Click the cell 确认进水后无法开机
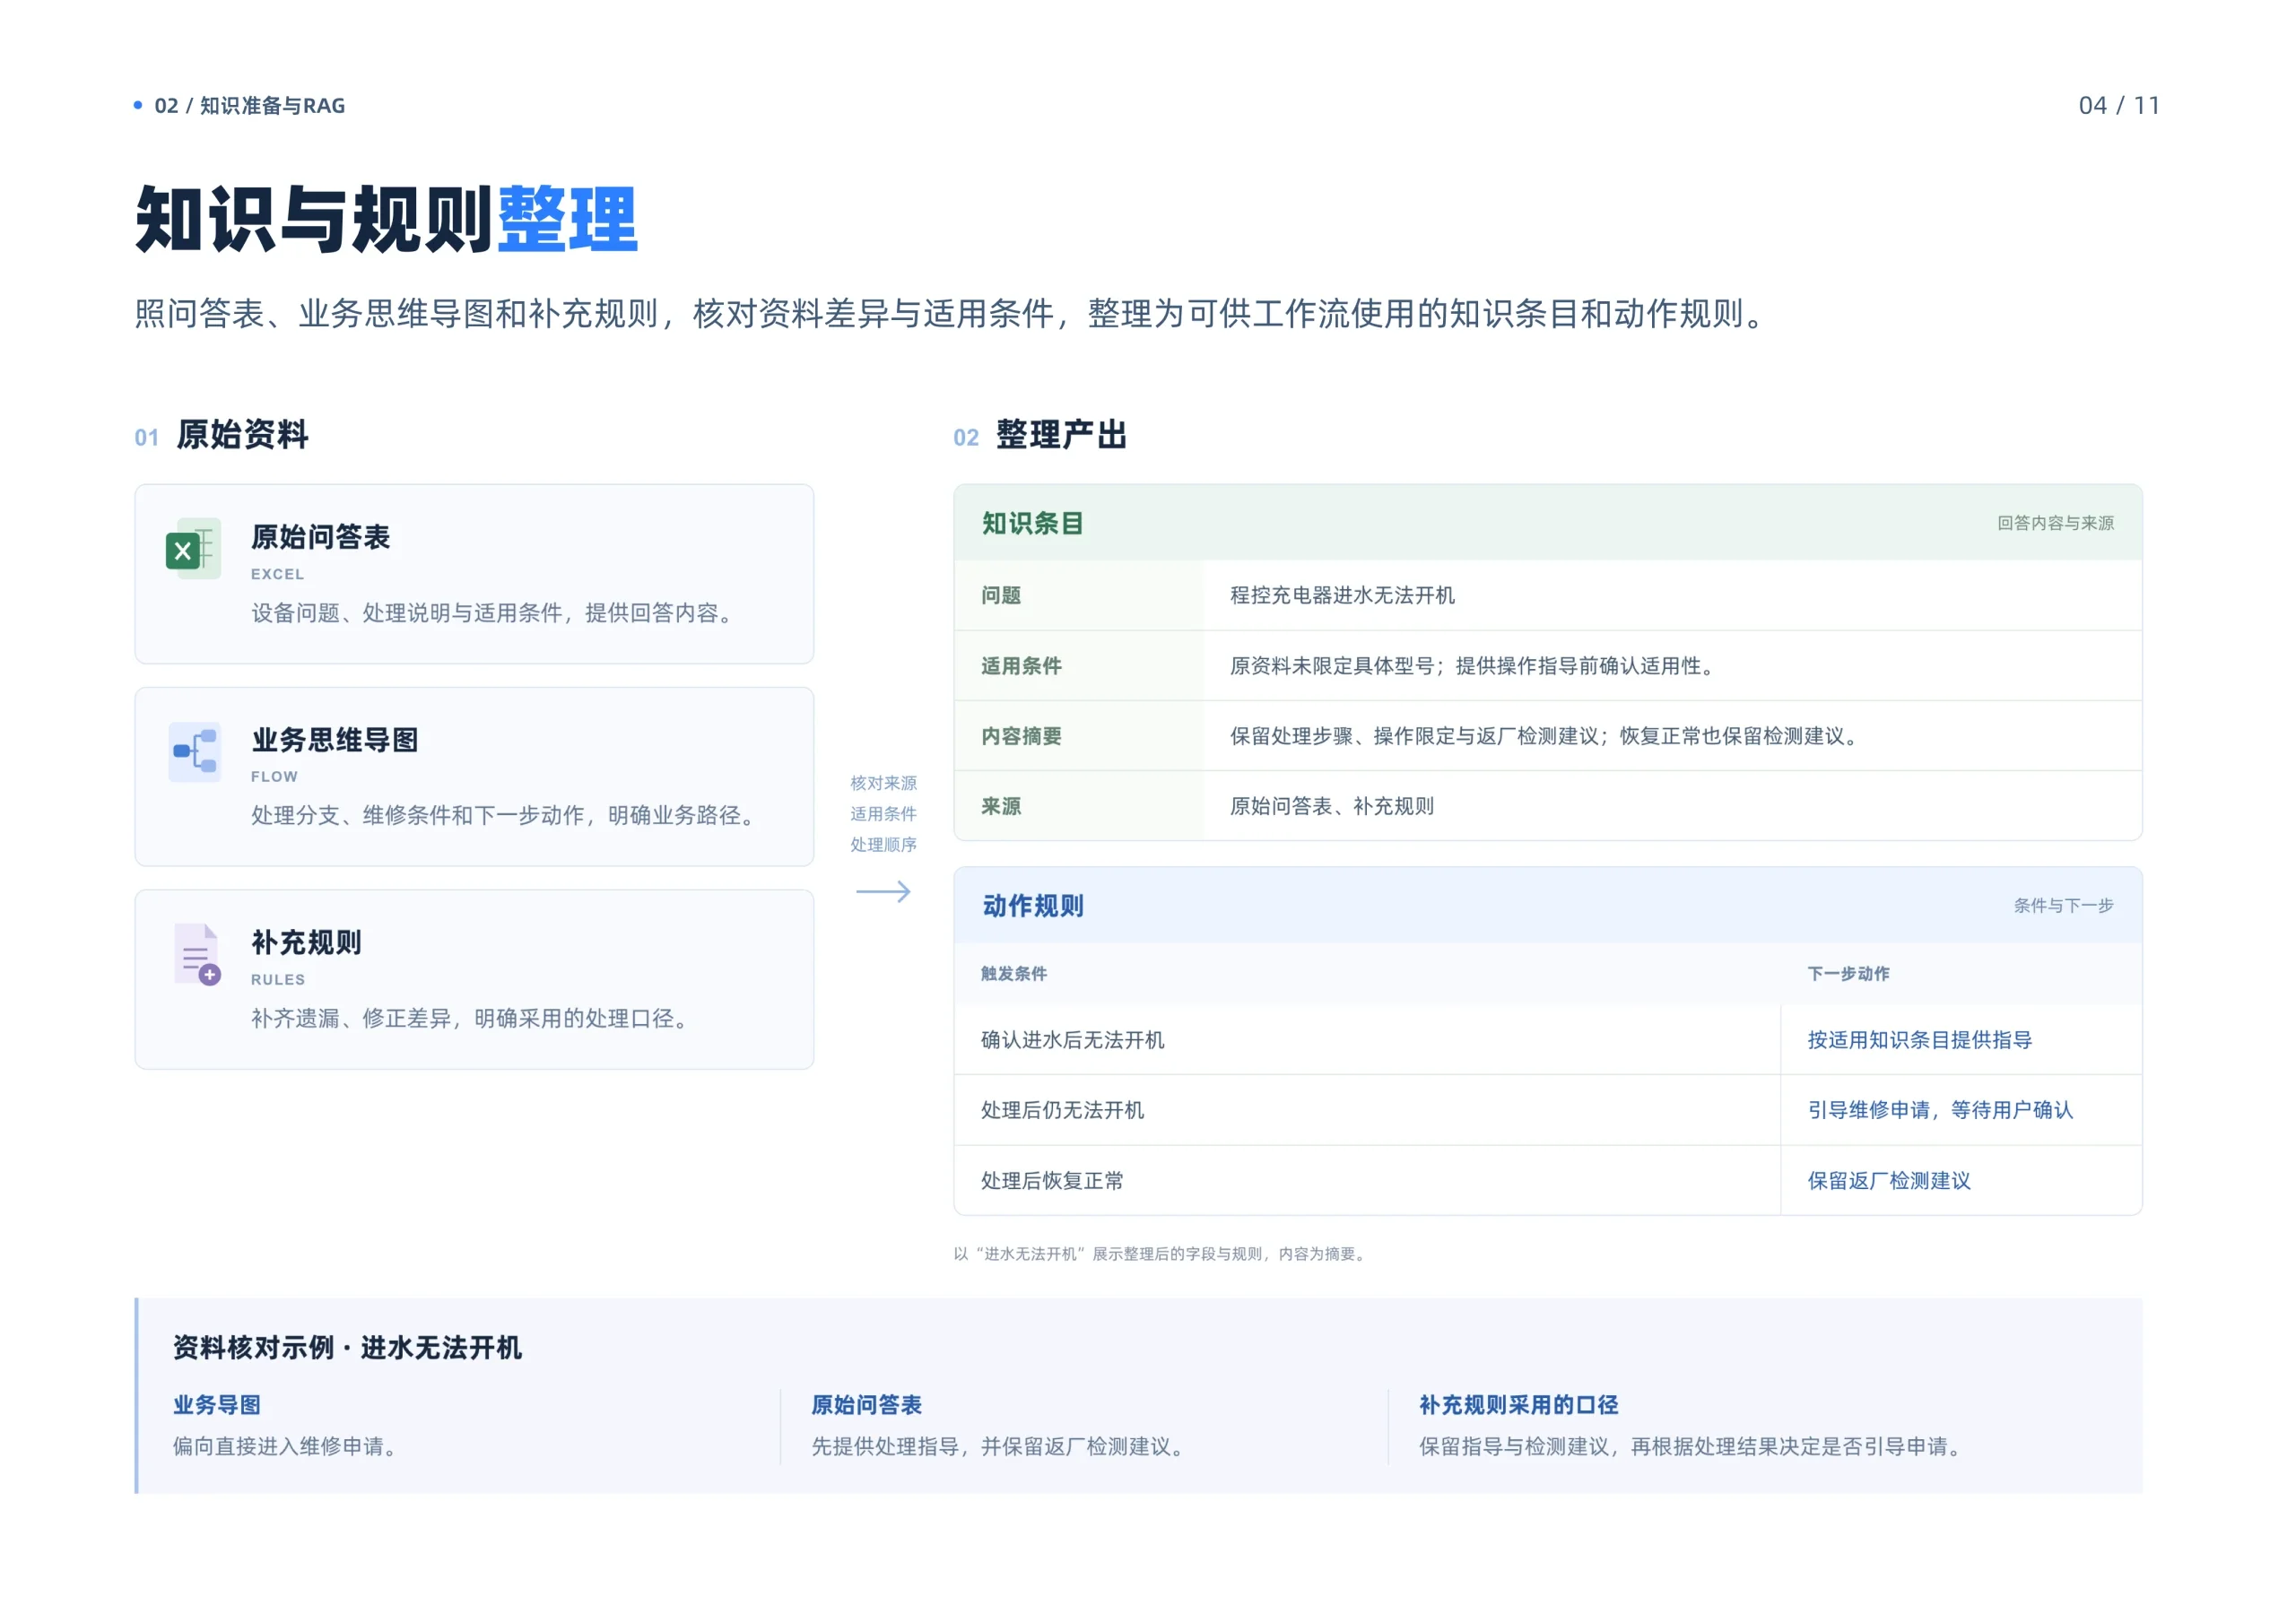2296x1623 pixels. (x=1072, y=1040)
